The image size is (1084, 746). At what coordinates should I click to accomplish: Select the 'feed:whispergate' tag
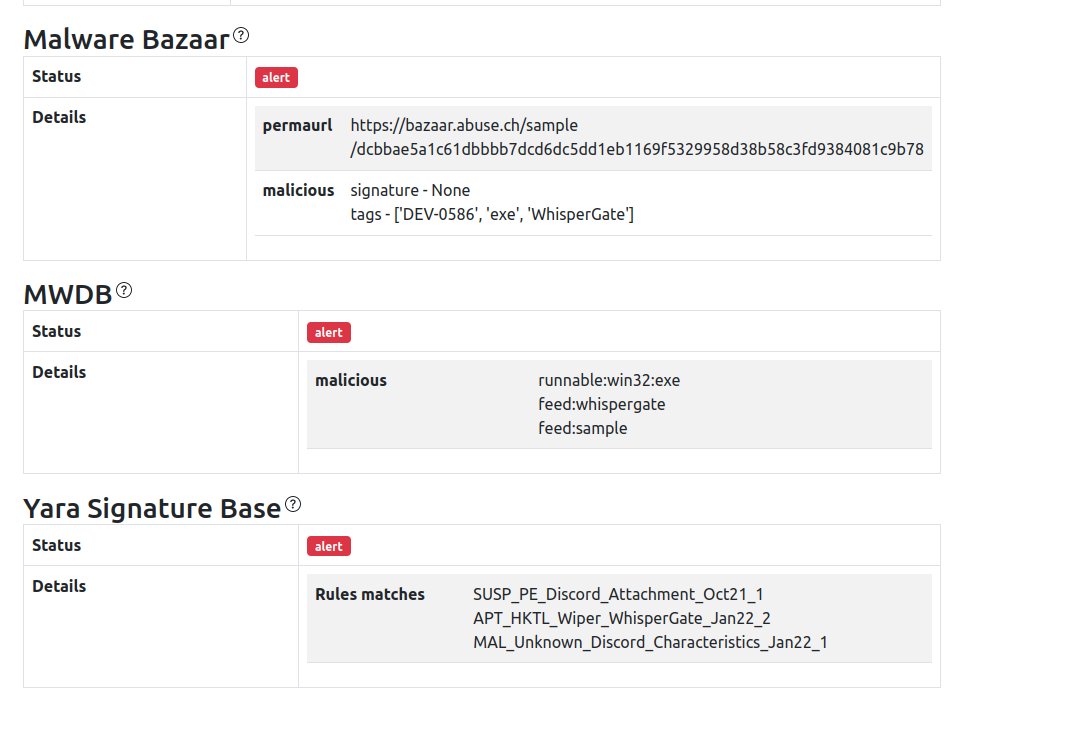point(601,404)
